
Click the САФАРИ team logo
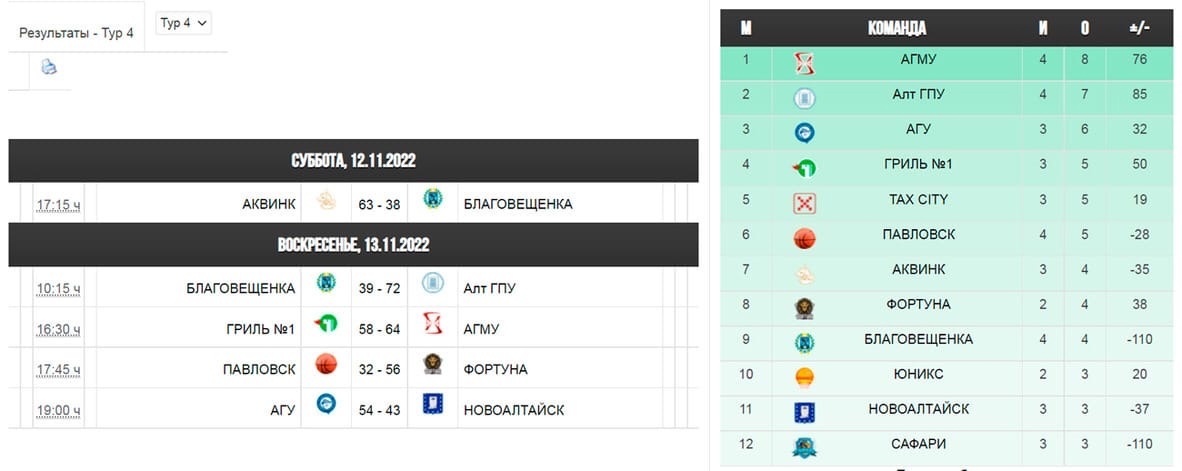pyautogui.click(x=804, y=447)
